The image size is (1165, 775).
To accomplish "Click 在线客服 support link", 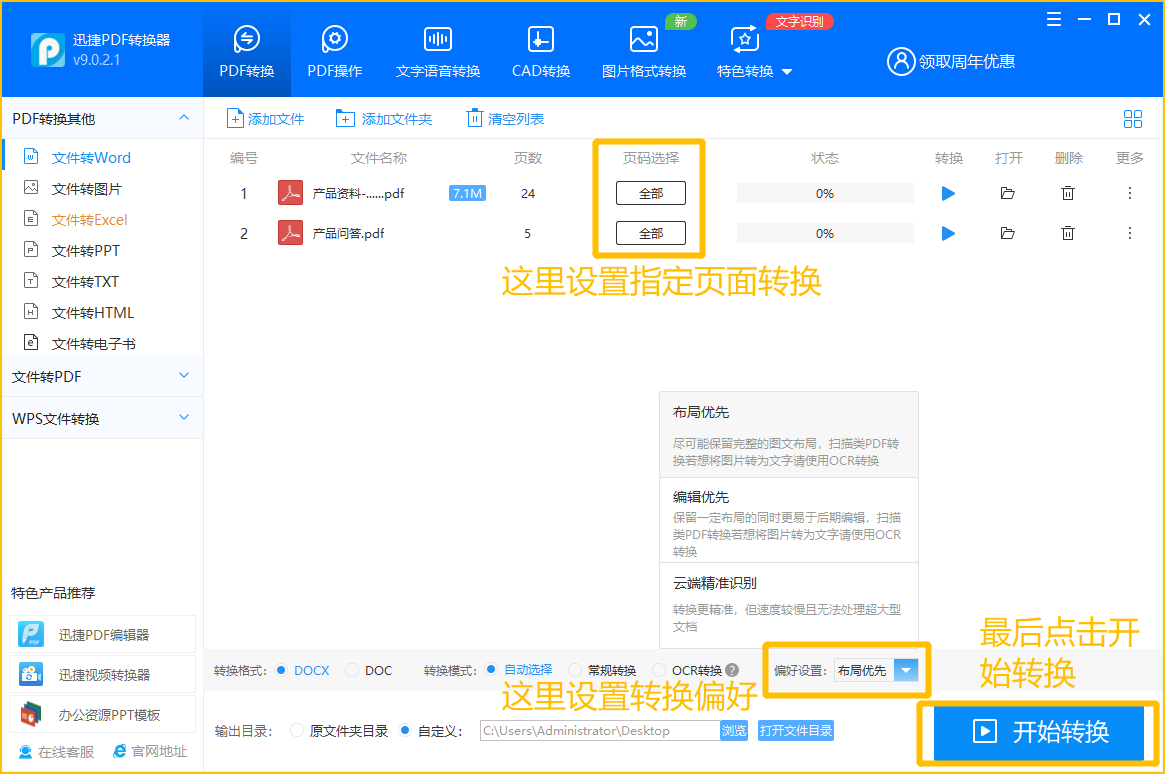I will coord(56,752).
